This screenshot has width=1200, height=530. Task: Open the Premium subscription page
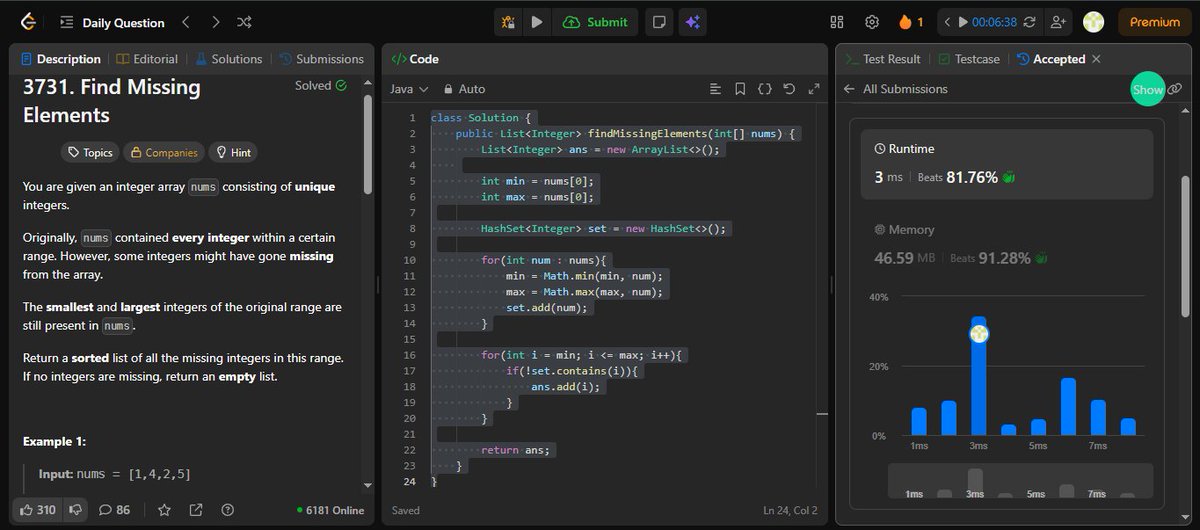[x=1155, y=22]
